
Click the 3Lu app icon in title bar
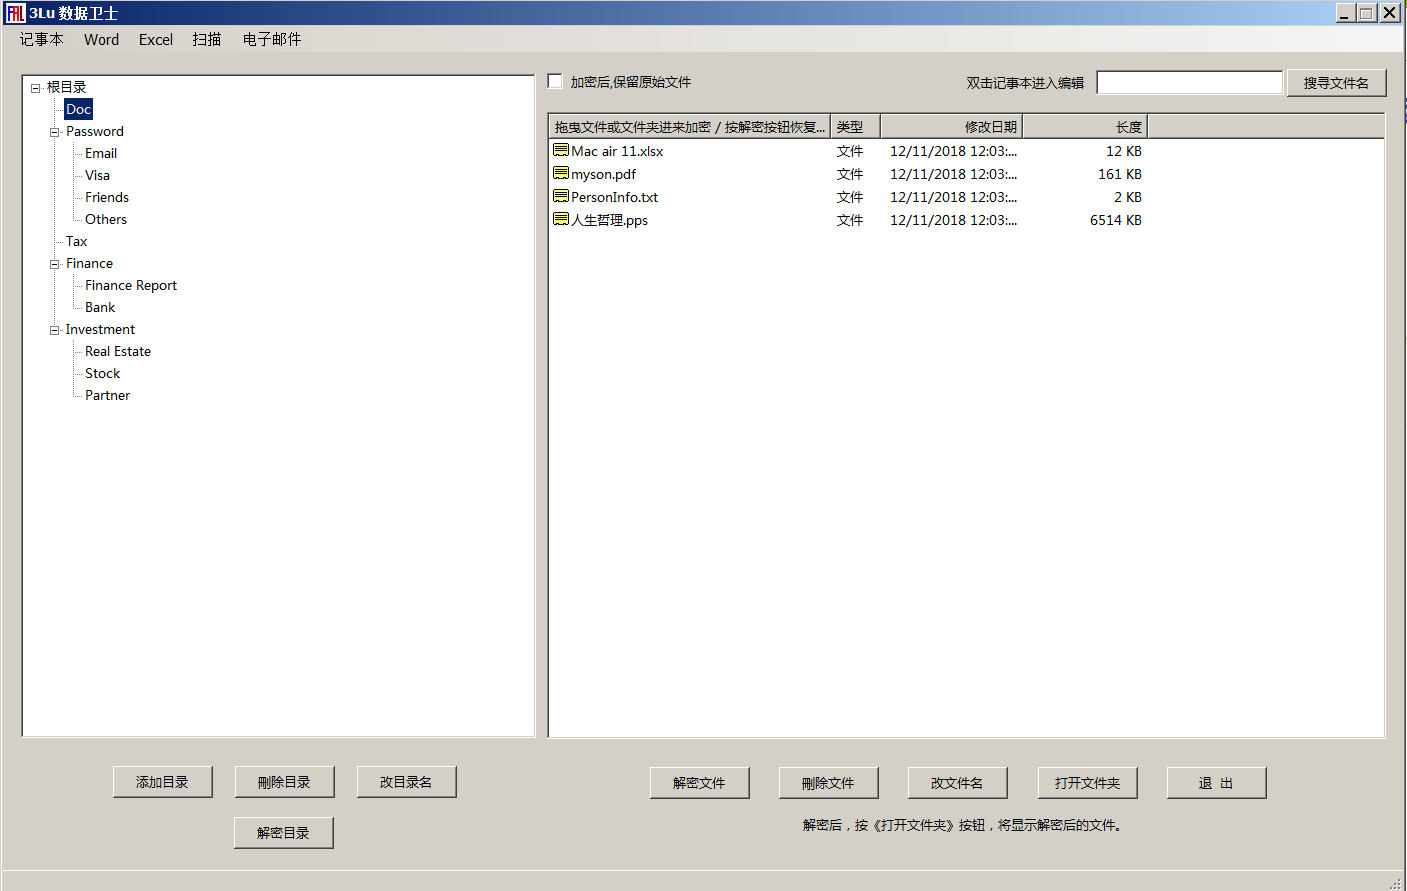[15, 13]
